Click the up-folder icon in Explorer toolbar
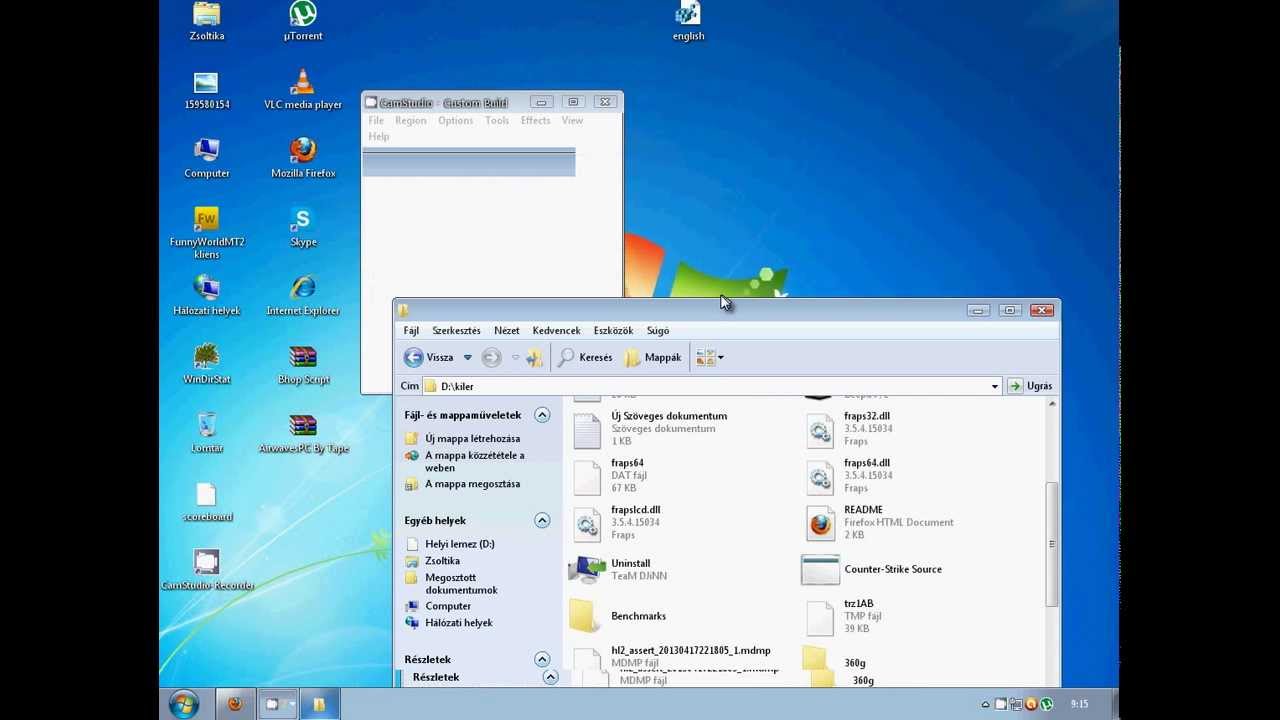Screen dimensions: 1280x720 [x=535, y=357]
